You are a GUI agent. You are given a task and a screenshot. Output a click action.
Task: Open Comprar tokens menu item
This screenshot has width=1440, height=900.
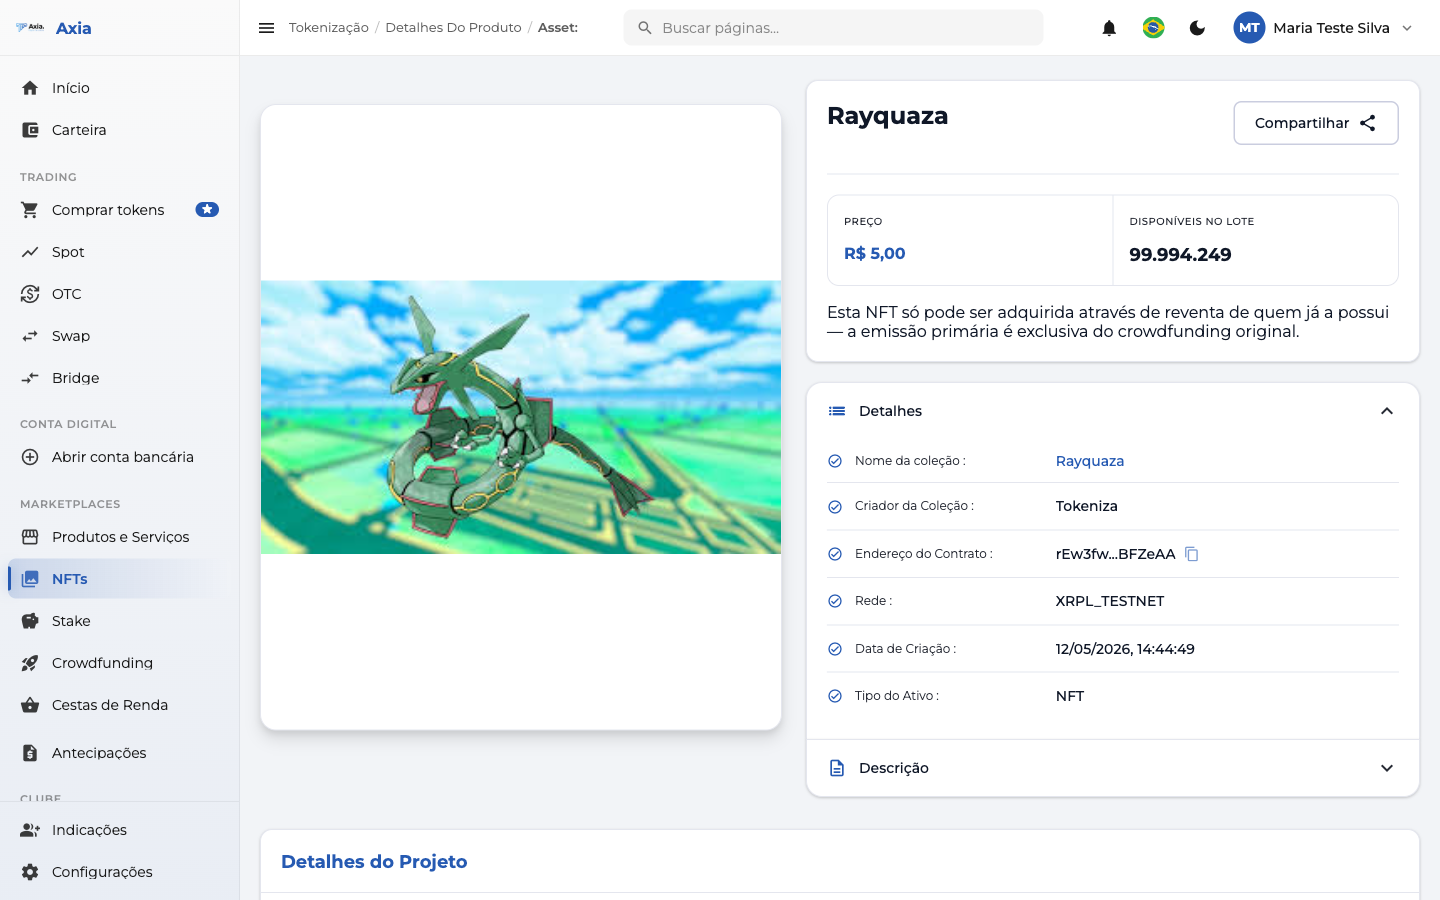[120, 210]
